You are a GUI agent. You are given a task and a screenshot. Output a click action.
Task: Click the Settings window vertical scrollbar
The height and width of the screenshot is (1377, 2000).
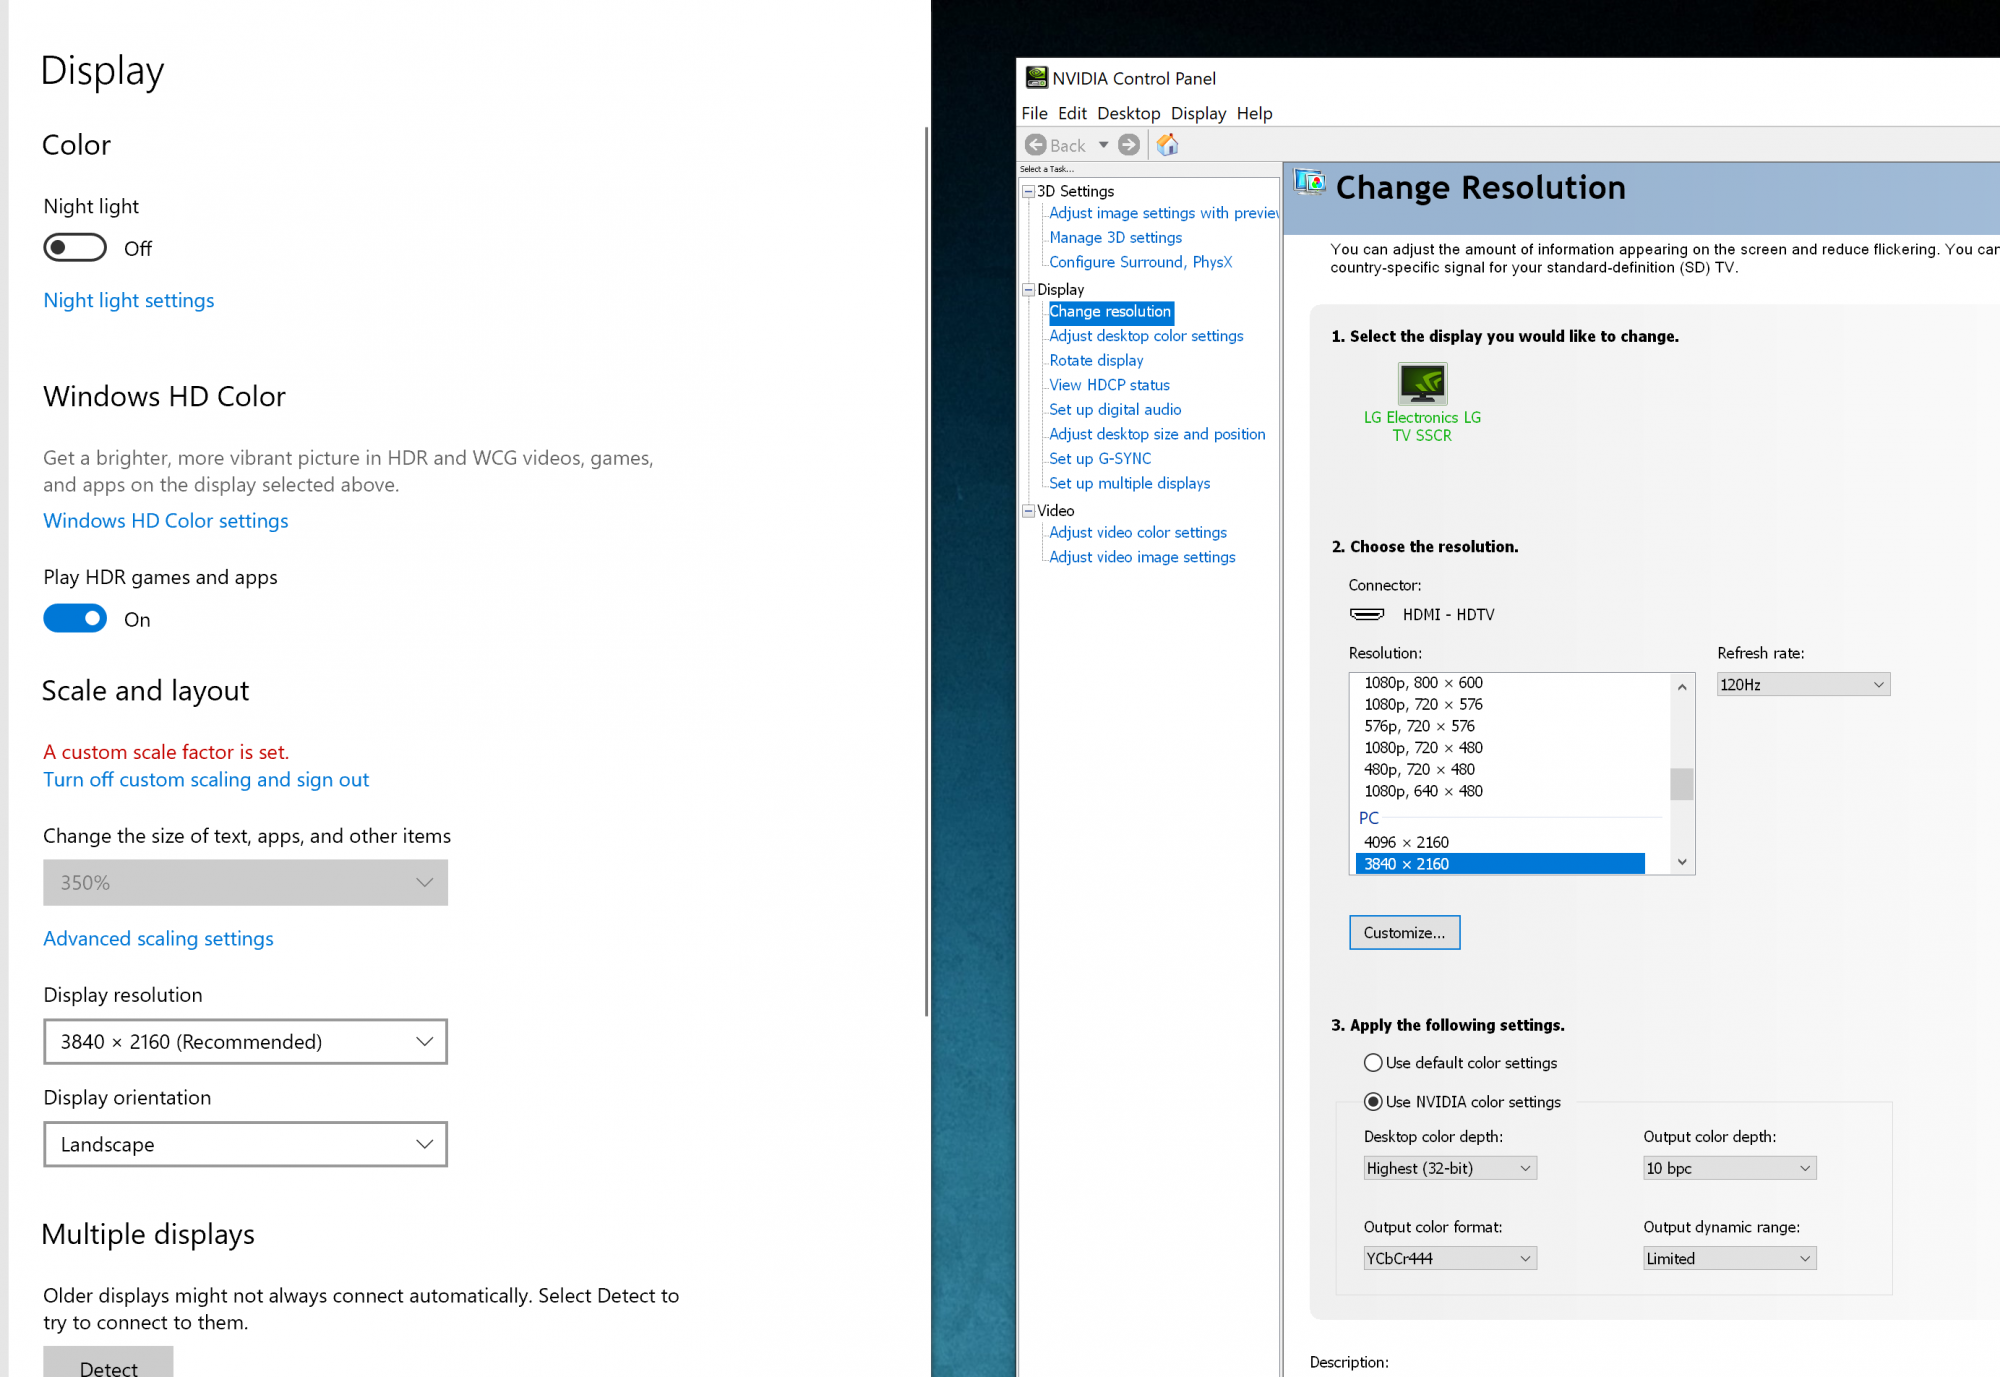click(926, 570)
